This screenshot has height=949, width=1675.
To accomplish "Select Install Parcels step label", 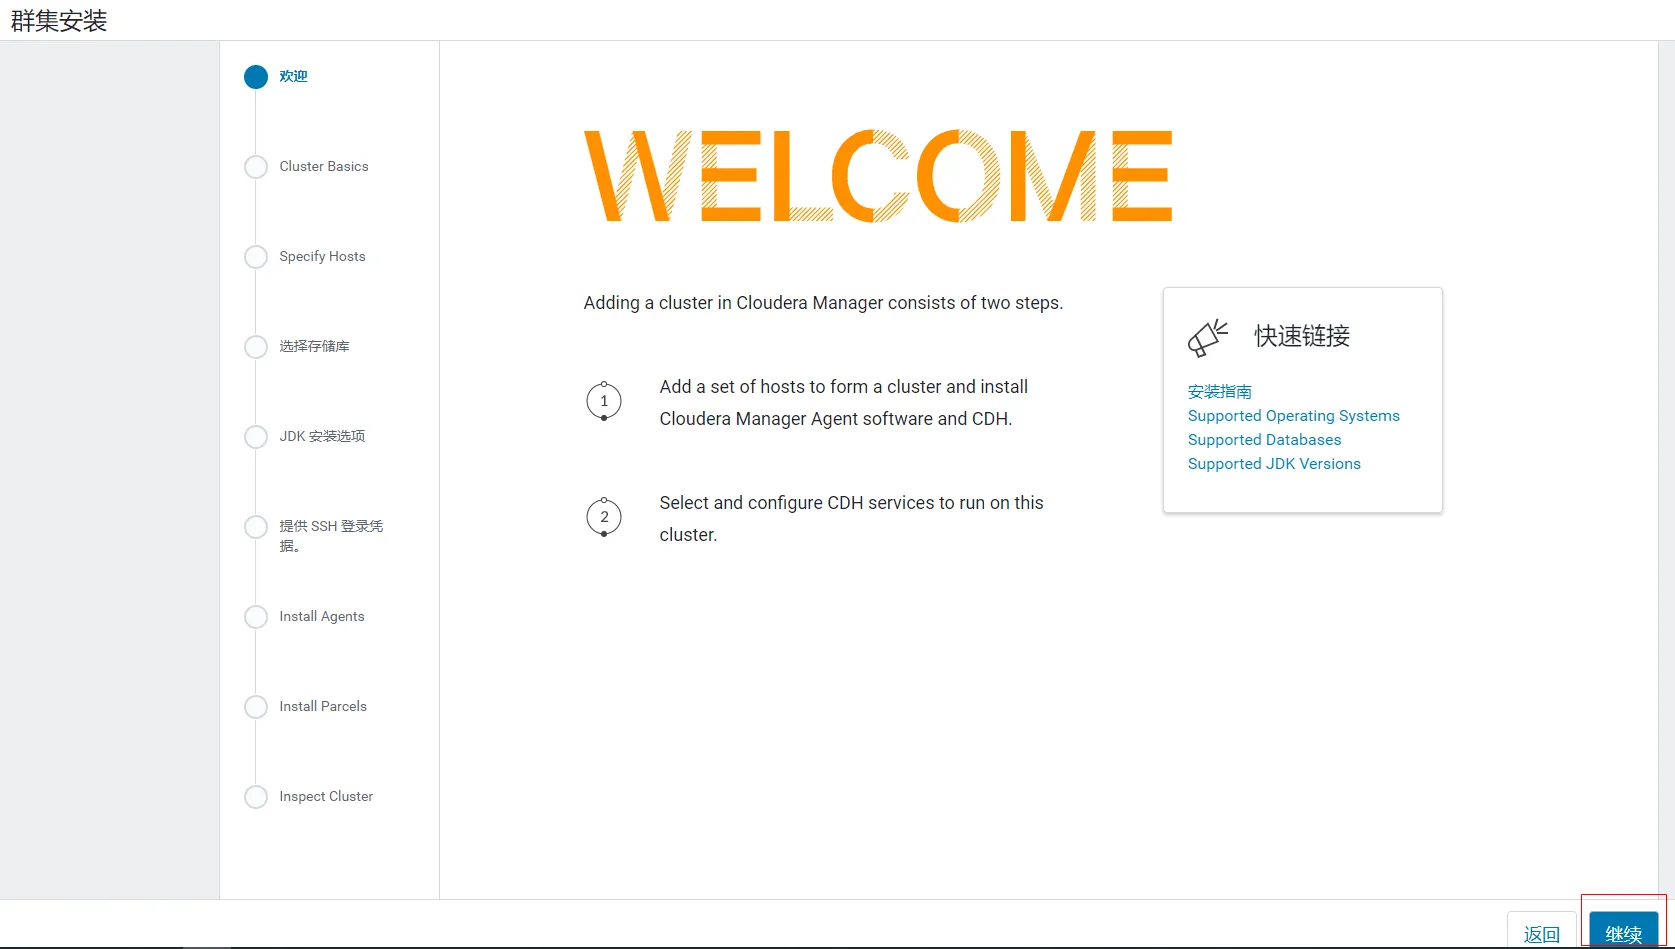I will (x=323, y=707).
